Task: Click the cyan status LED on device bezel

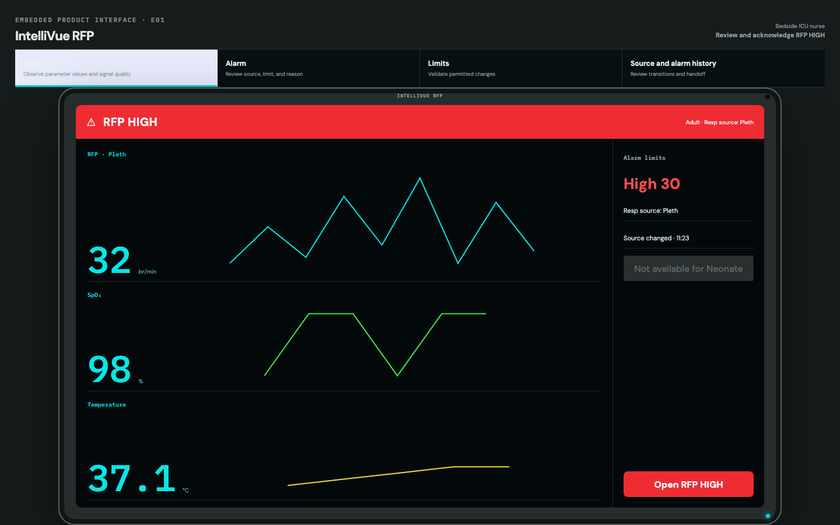Action: pos(768,516)
